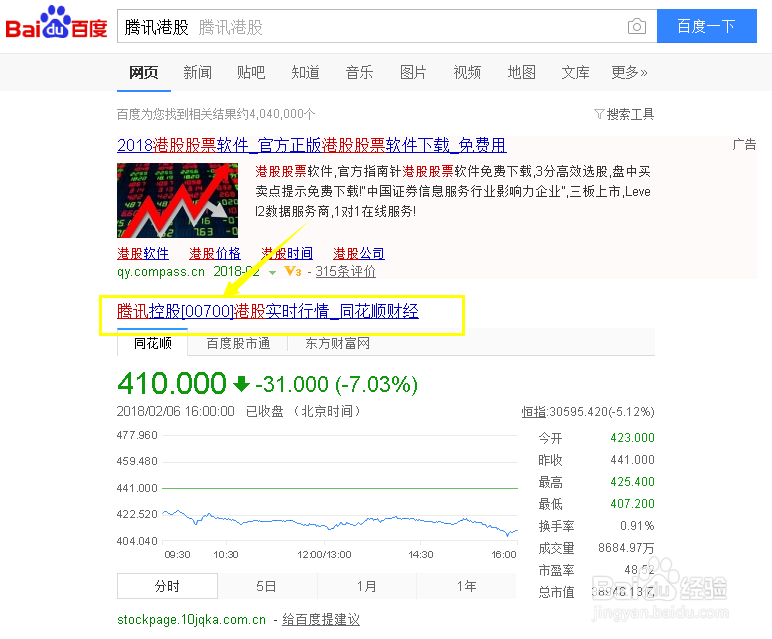
Task: Open camera image search icon
Action: click(637, 26)
